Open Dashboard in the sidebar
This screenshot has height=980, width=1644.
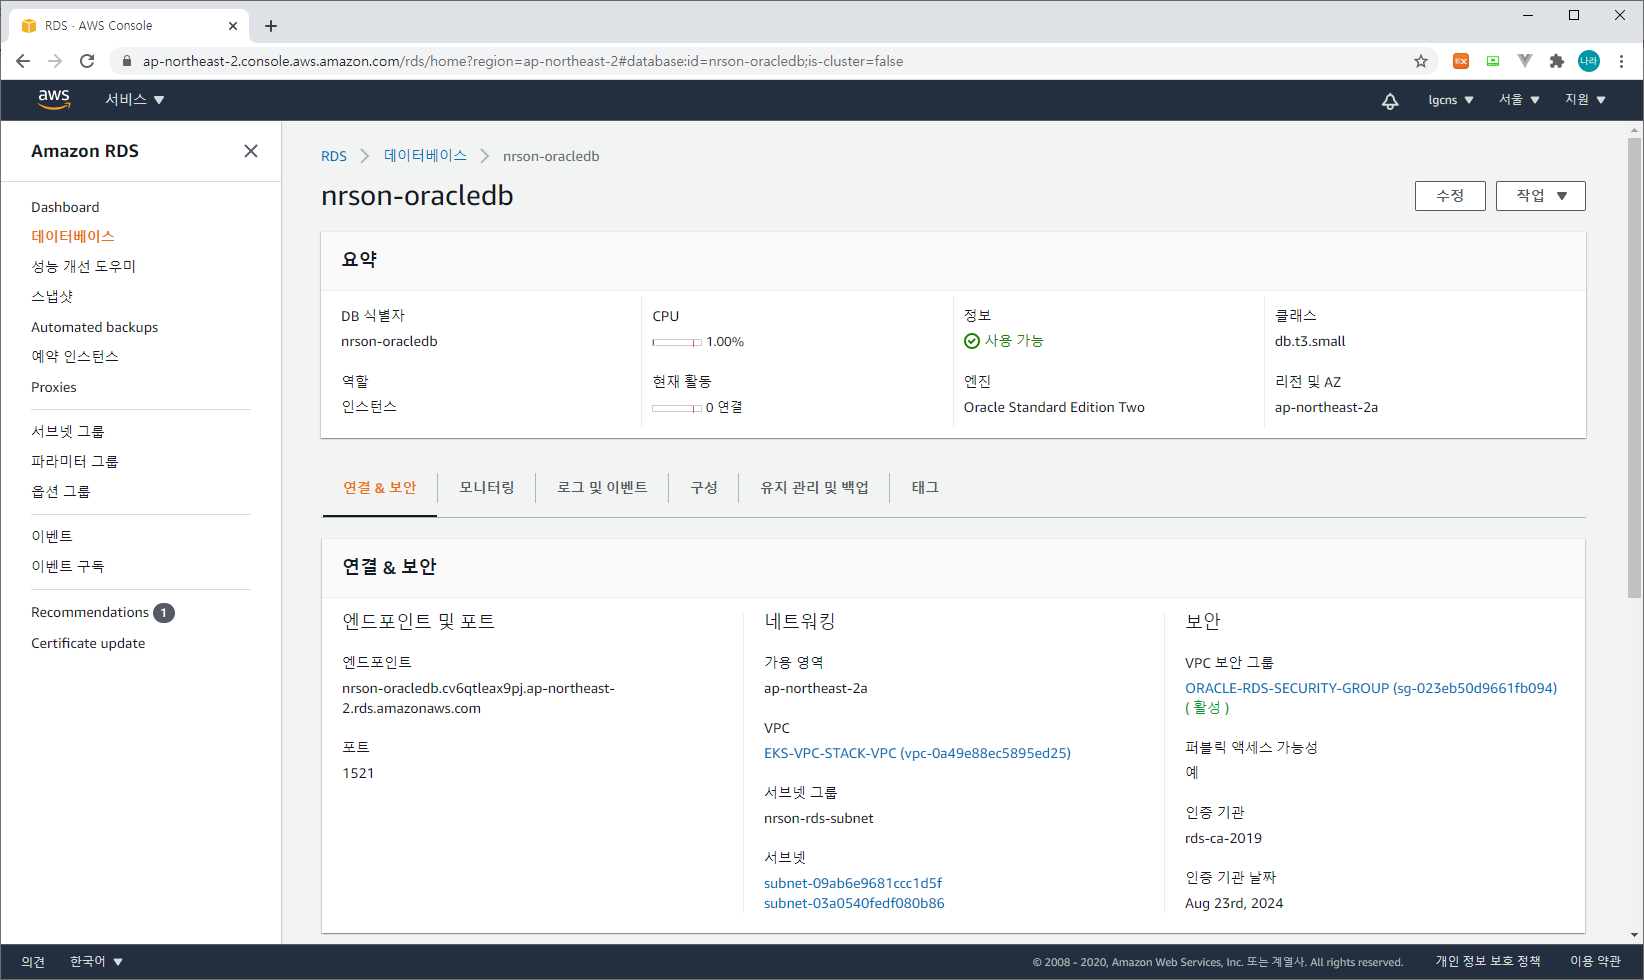pos(65,207)
